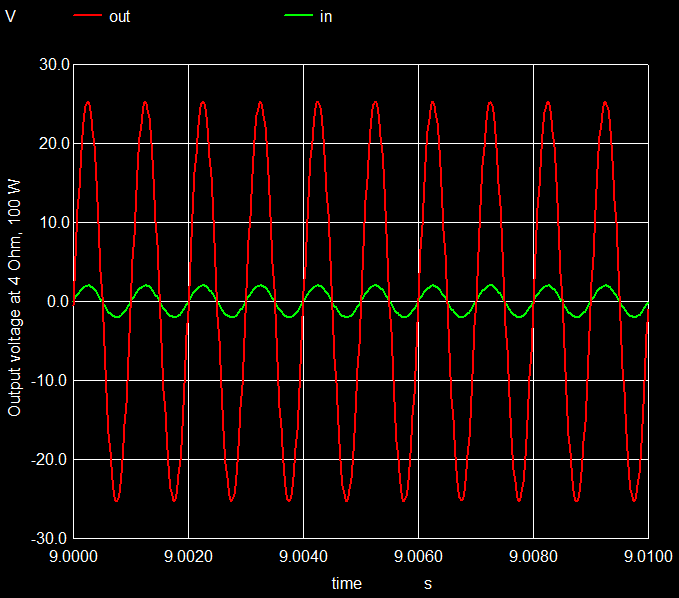This screenshot has height=598, width=679.
Task: Click the 0.0 y-axis value
Action: point(58,301)
